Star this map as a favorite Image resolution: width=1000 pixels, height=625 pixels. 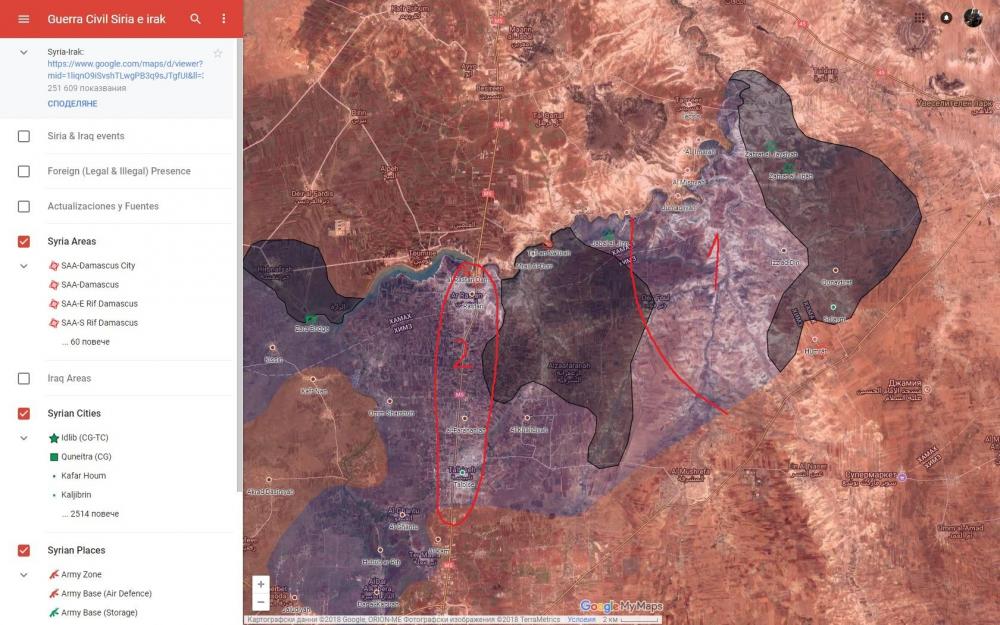[218, 53]
